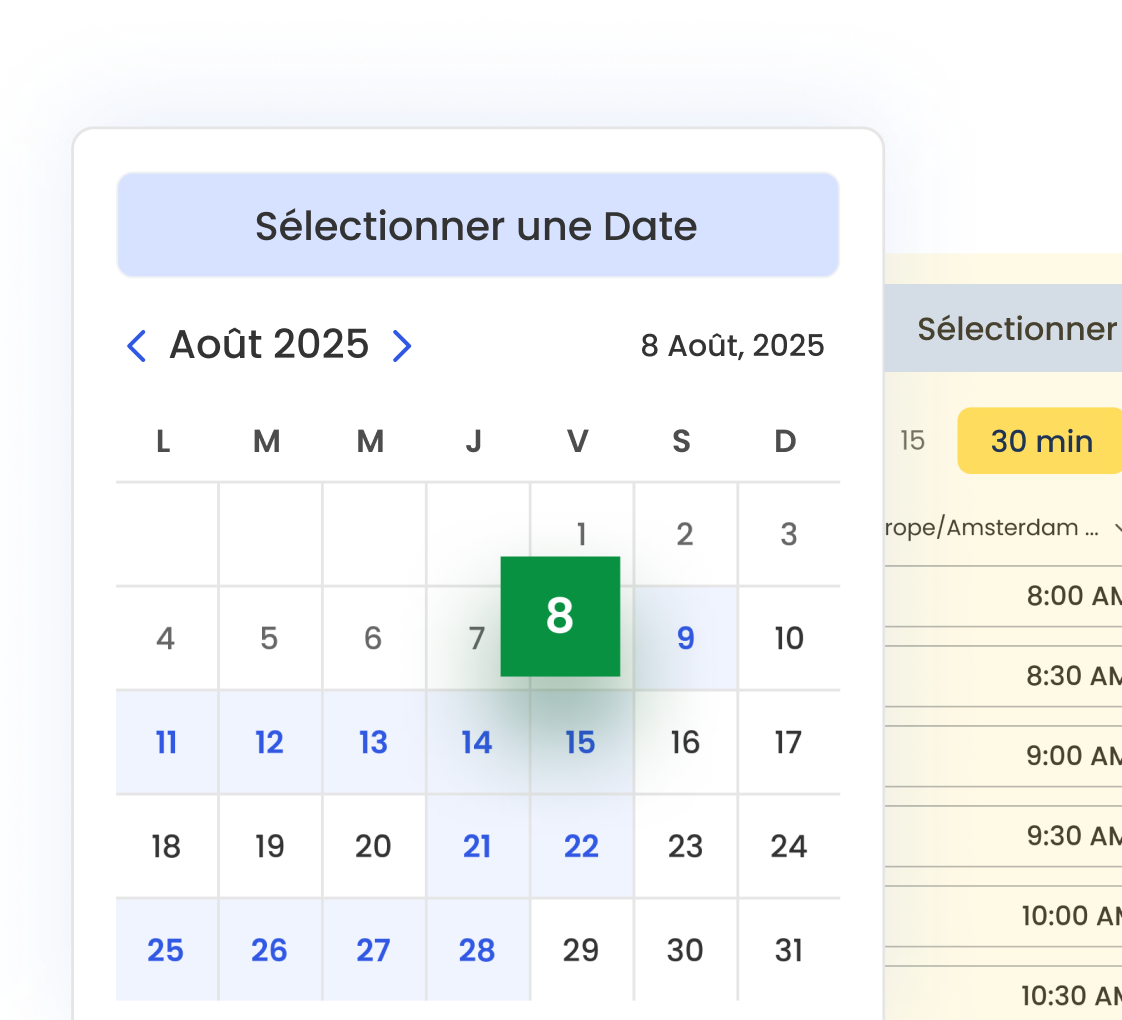The height and width of the screenshot is (1020, 1122).
Task: Choose the 14th of Août
Action: coord(477,742)
